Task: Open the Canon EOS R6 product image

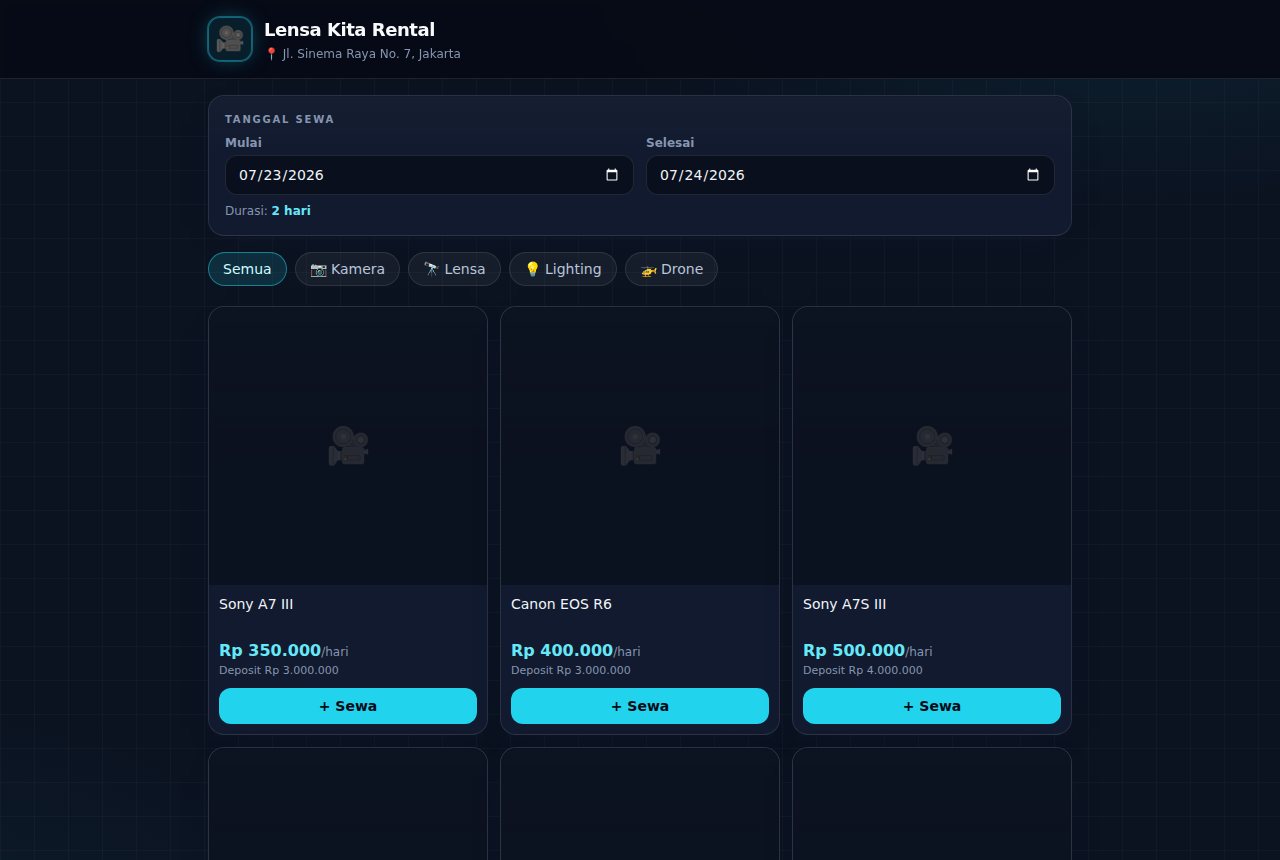Action: [x=640, y=446]
